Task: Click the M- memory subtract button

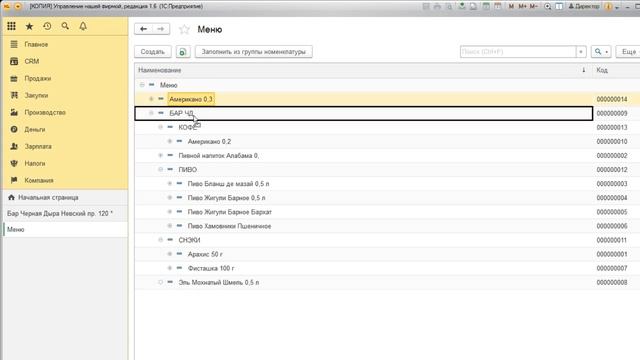Action: (533, 6)
